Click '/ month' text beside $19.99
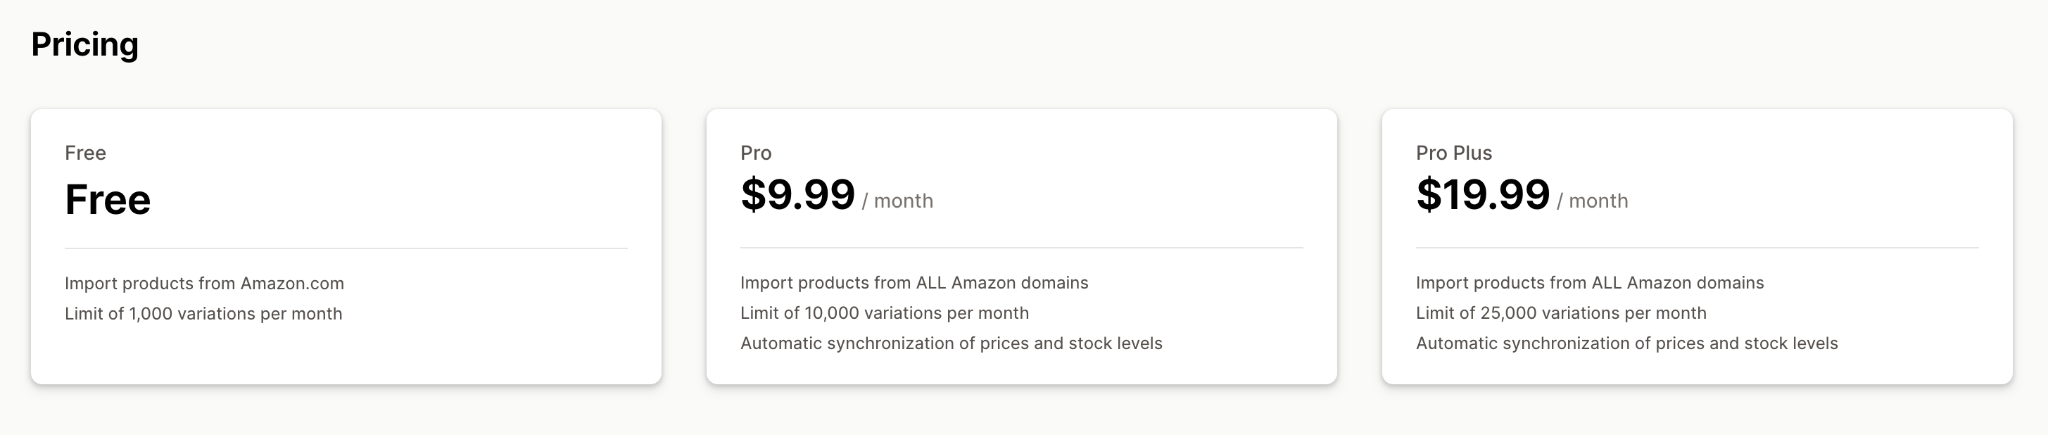The image size is (2048, 435). 1592,201
